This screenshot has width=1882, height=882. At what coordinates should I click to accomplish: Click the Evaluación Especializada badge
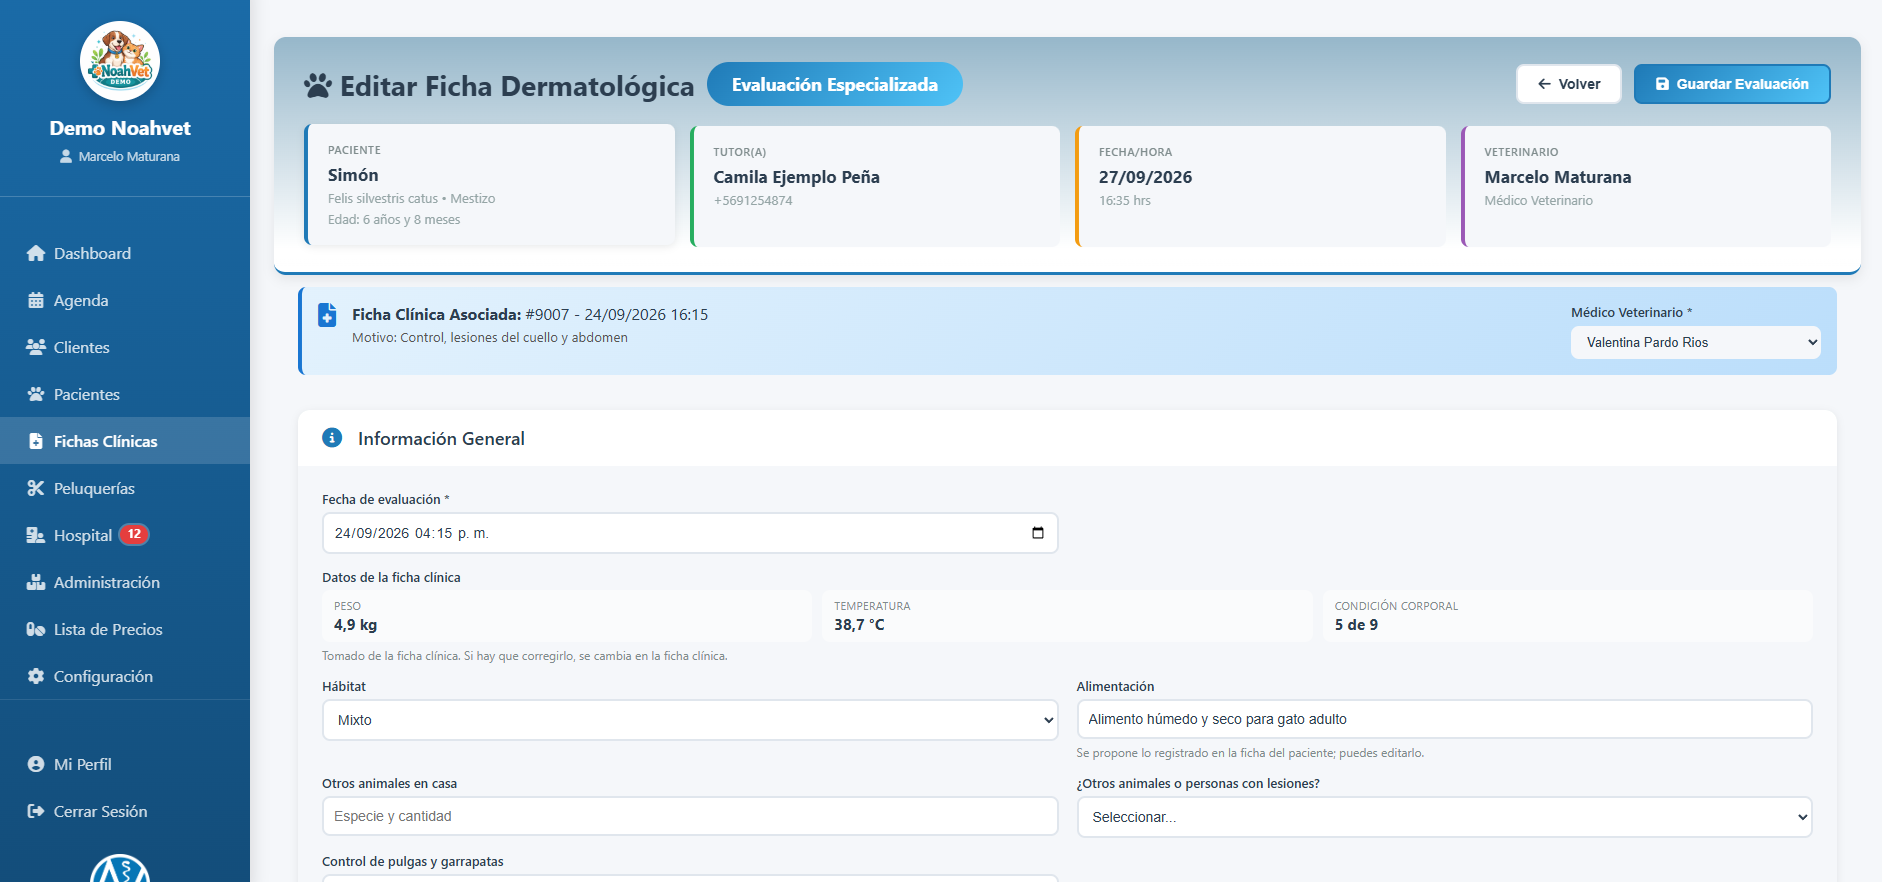[x=835, y=84]
